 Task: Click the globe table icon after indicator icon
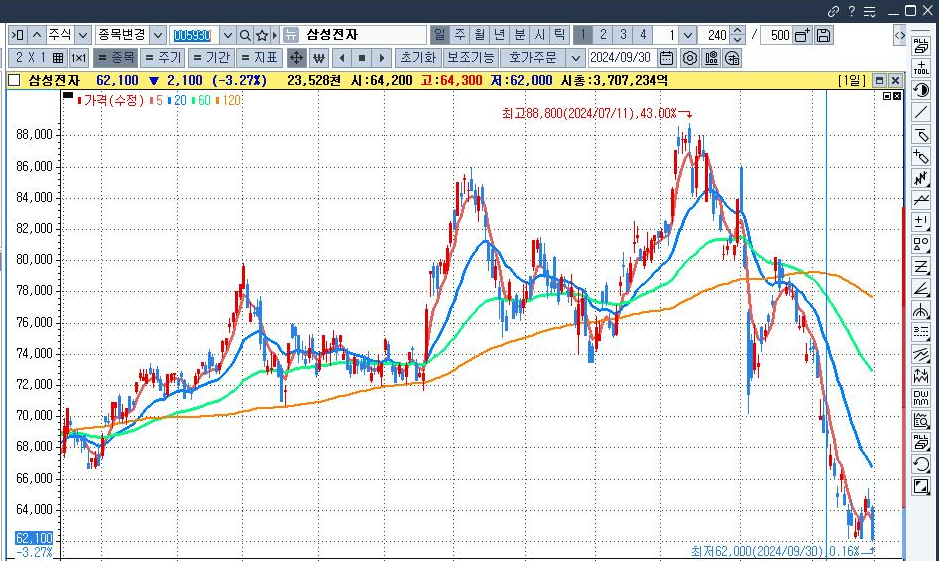(732, 58)
